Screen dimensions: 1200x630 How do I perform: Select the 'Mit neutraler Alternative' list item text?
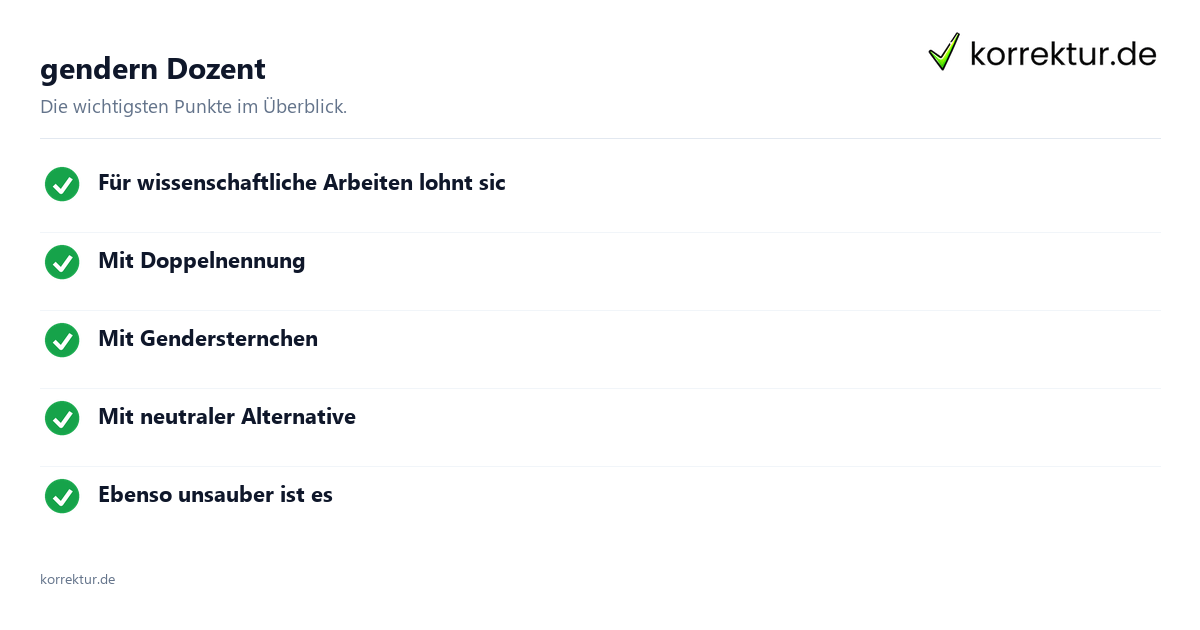coord(227,417)
